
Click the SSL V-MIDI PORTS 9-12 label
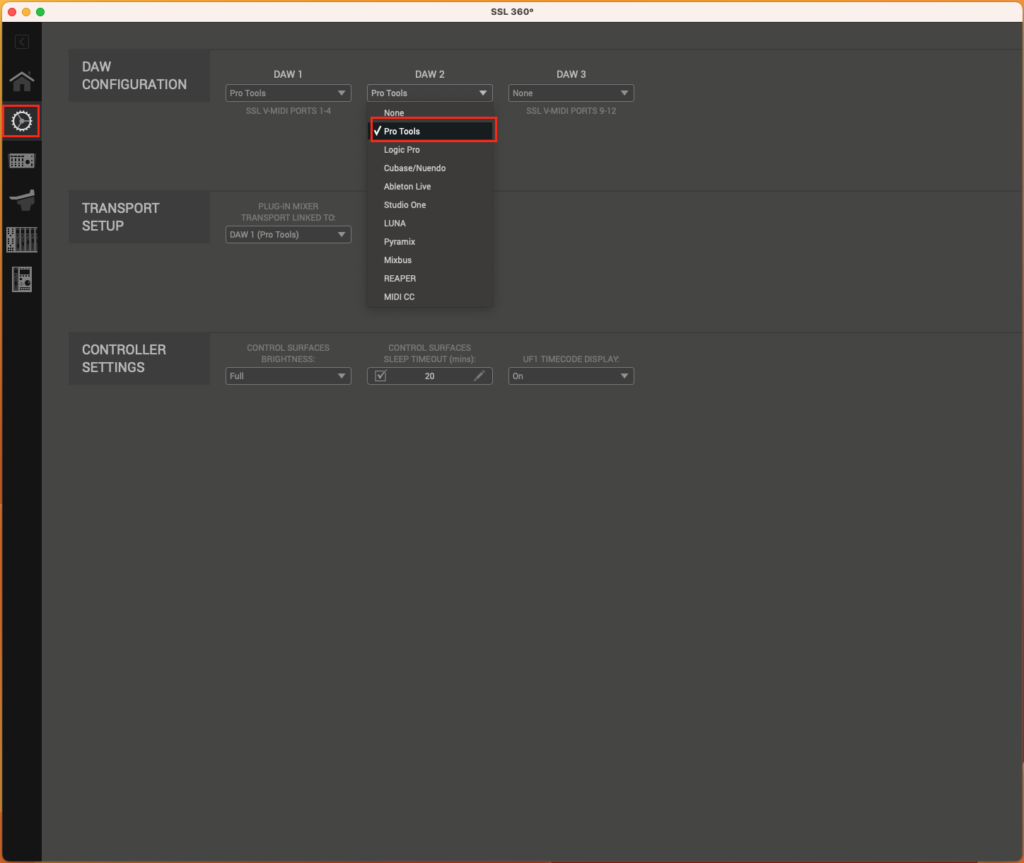click(x=571, y=111)
